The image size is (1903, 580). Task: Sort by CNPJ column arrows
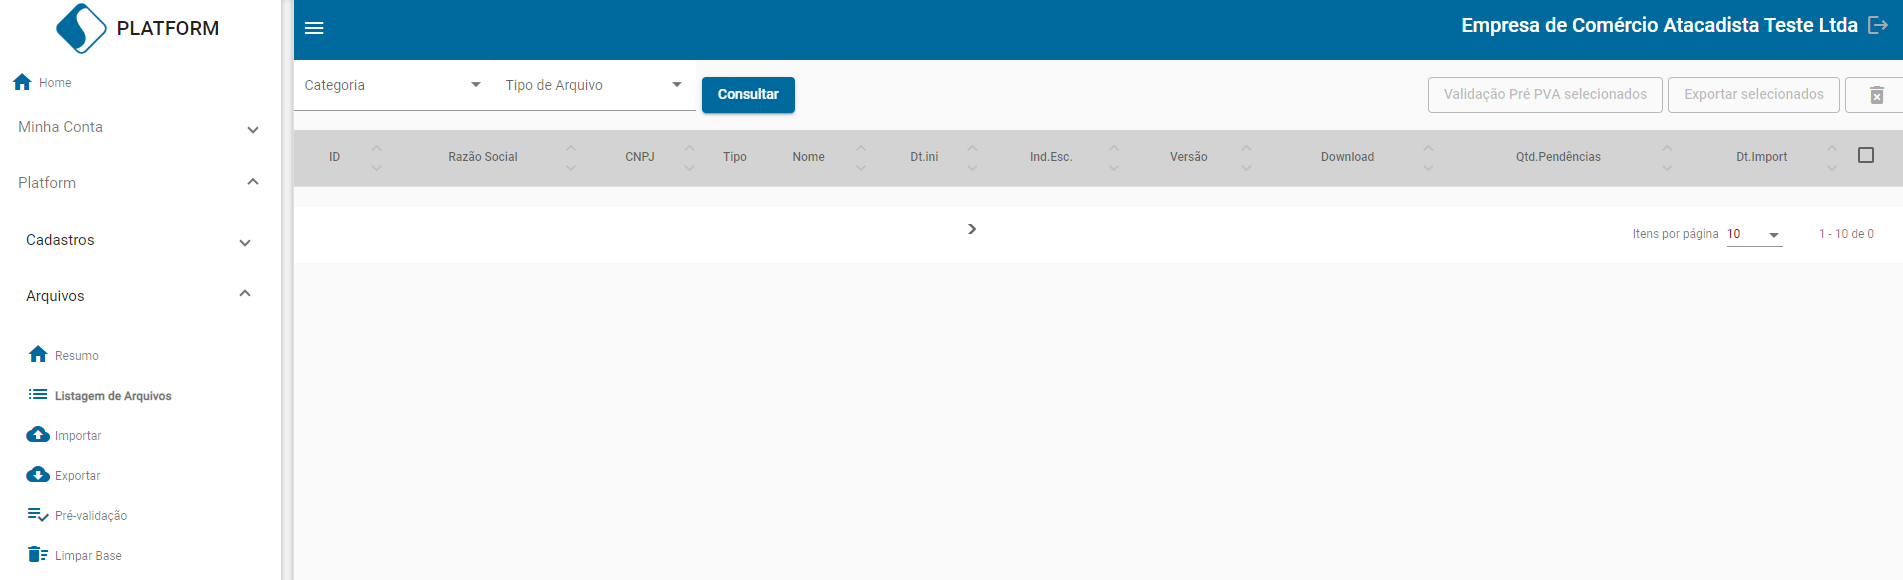coord(689,157)
